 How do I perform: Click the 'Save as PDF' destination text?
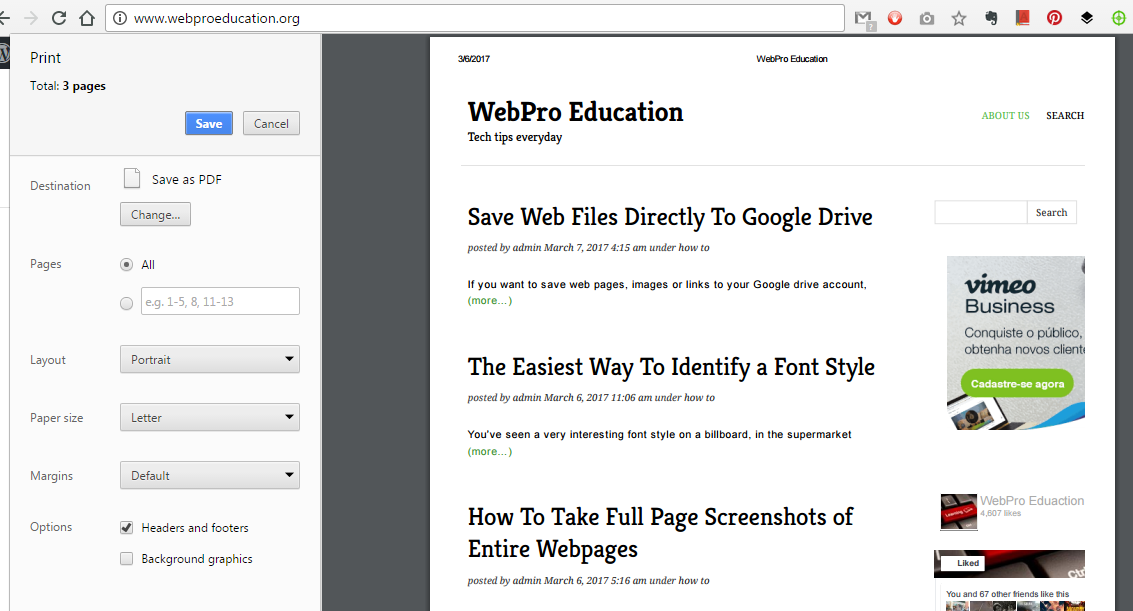coord(186,179)
